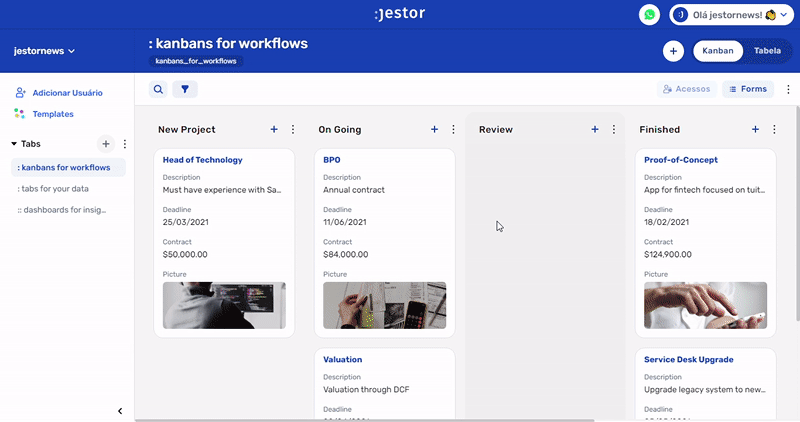Open the search magnifier tool
Image resolution: width=800 pixels, height=422 pixels.
158,89
